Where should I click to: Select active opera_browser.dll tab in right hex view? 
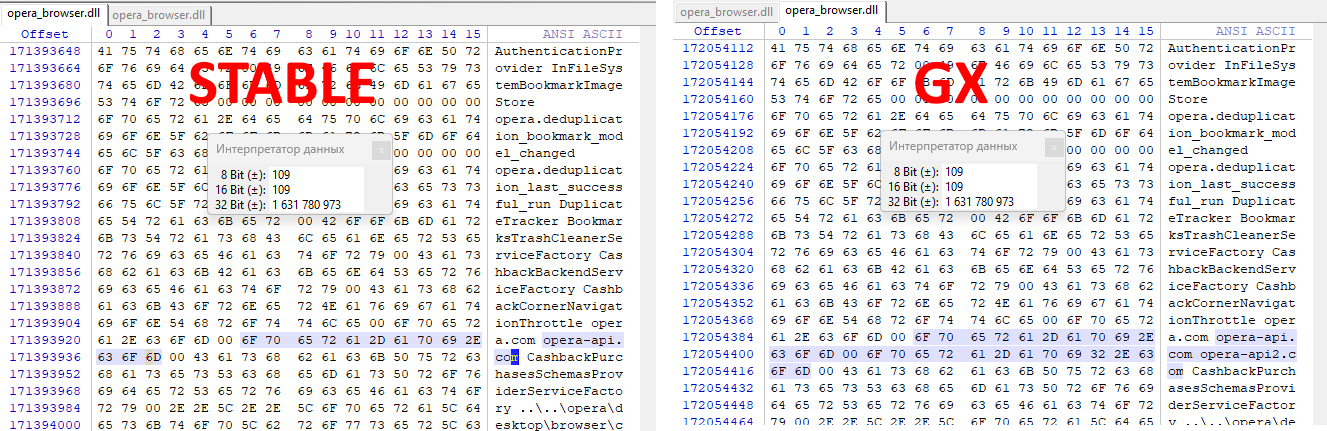831,11
